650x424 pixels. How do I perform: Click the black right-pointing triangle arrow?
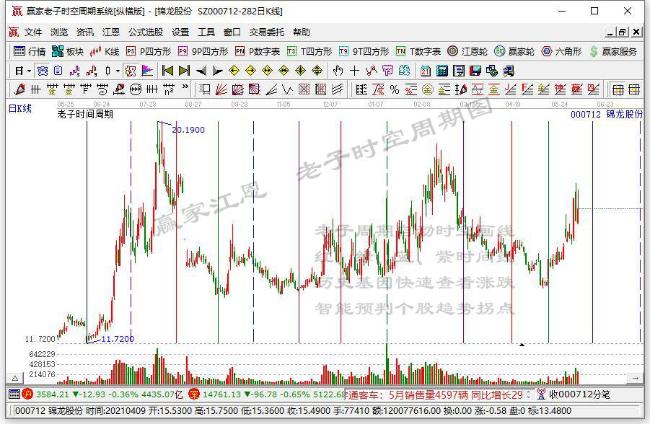(x=218, y=71)
